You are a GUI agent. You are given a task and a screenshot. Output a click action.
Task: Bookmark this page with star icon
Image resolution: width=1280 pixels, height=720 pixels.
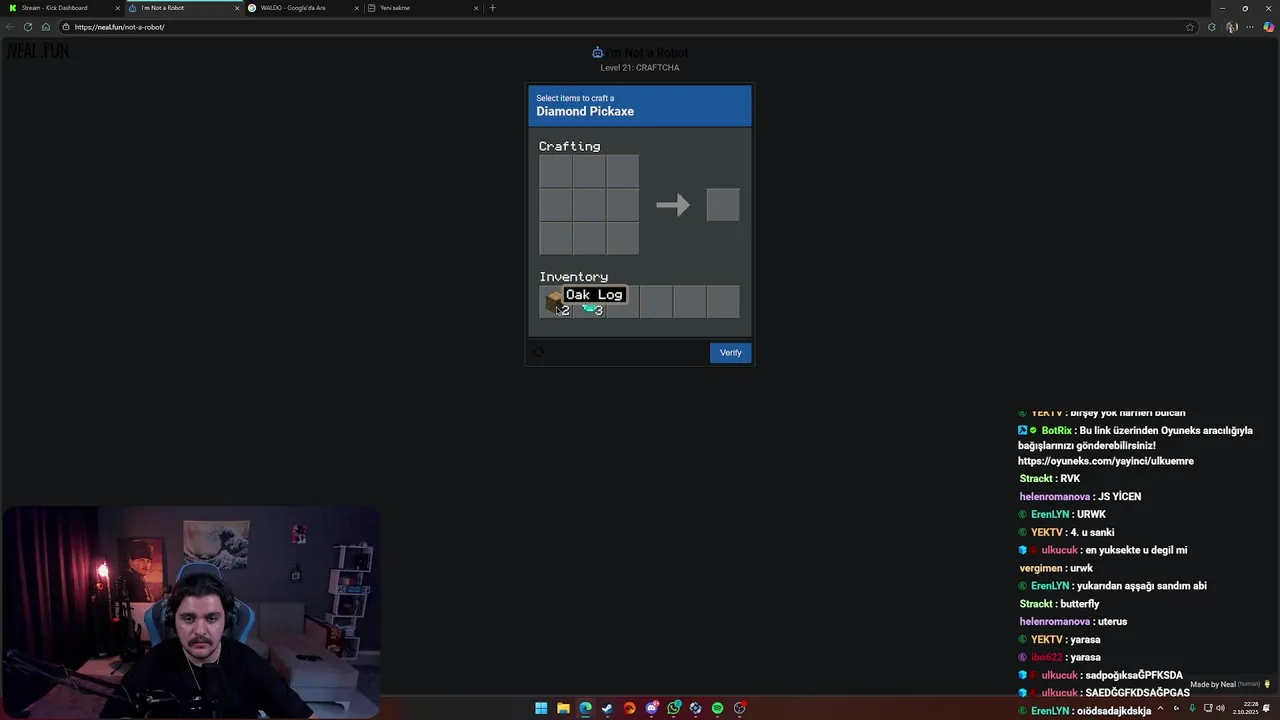coord(1190,27)
